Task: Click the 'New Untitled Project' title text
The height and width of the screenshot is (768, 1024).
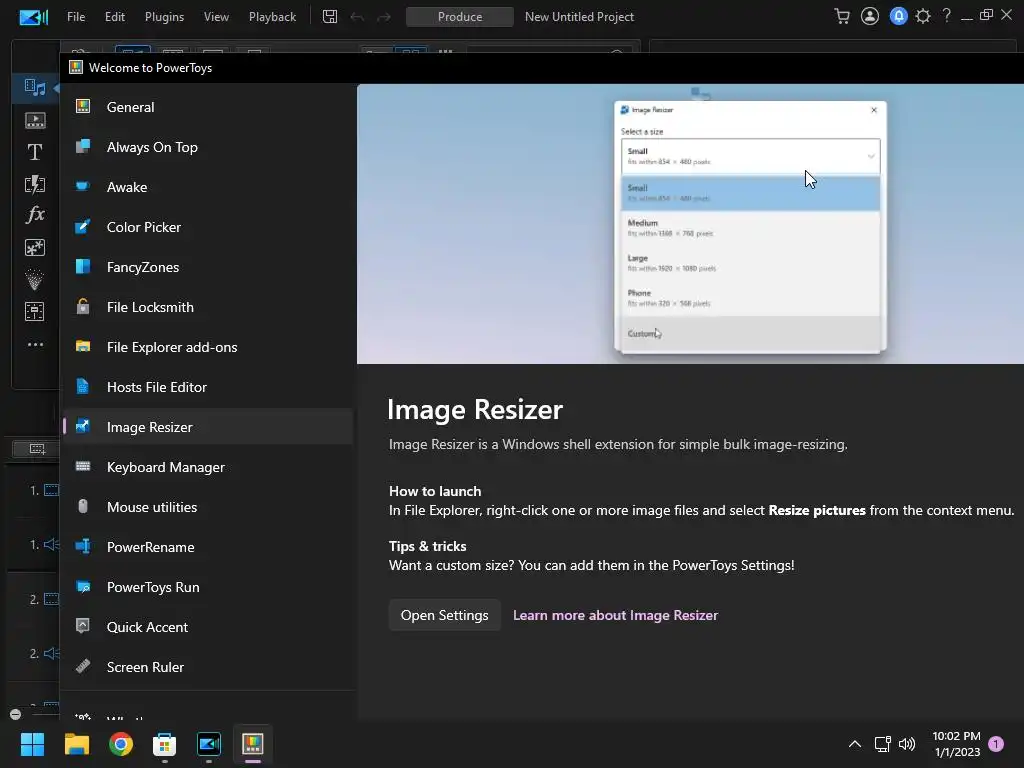Action: 579,17
